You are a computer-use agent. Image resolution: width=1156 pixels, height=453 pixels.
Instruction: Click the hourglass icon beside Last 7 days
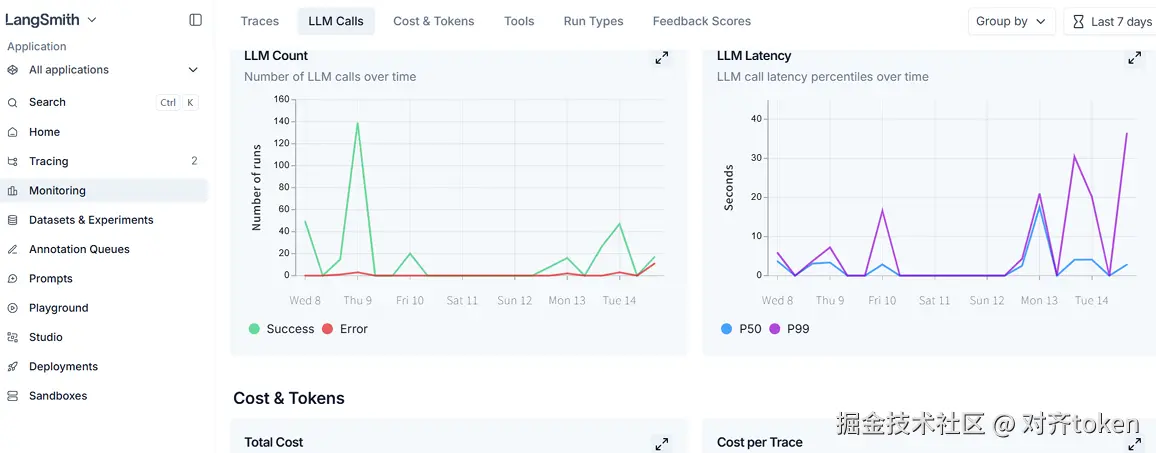pyautogui.click(x=1078, y=22)
